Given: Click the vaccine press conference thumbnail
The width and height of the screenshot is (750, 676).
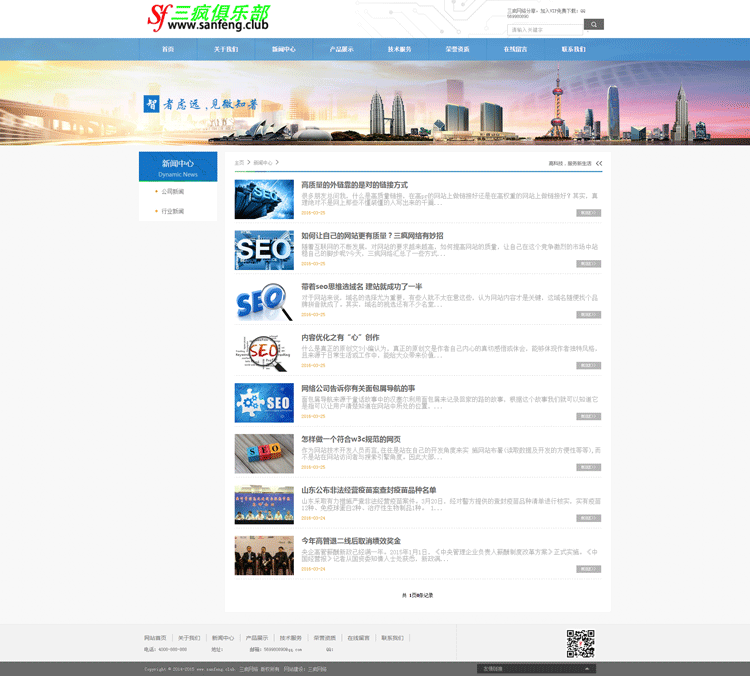Looking at the screenshot, I should [x=264, y=505].
